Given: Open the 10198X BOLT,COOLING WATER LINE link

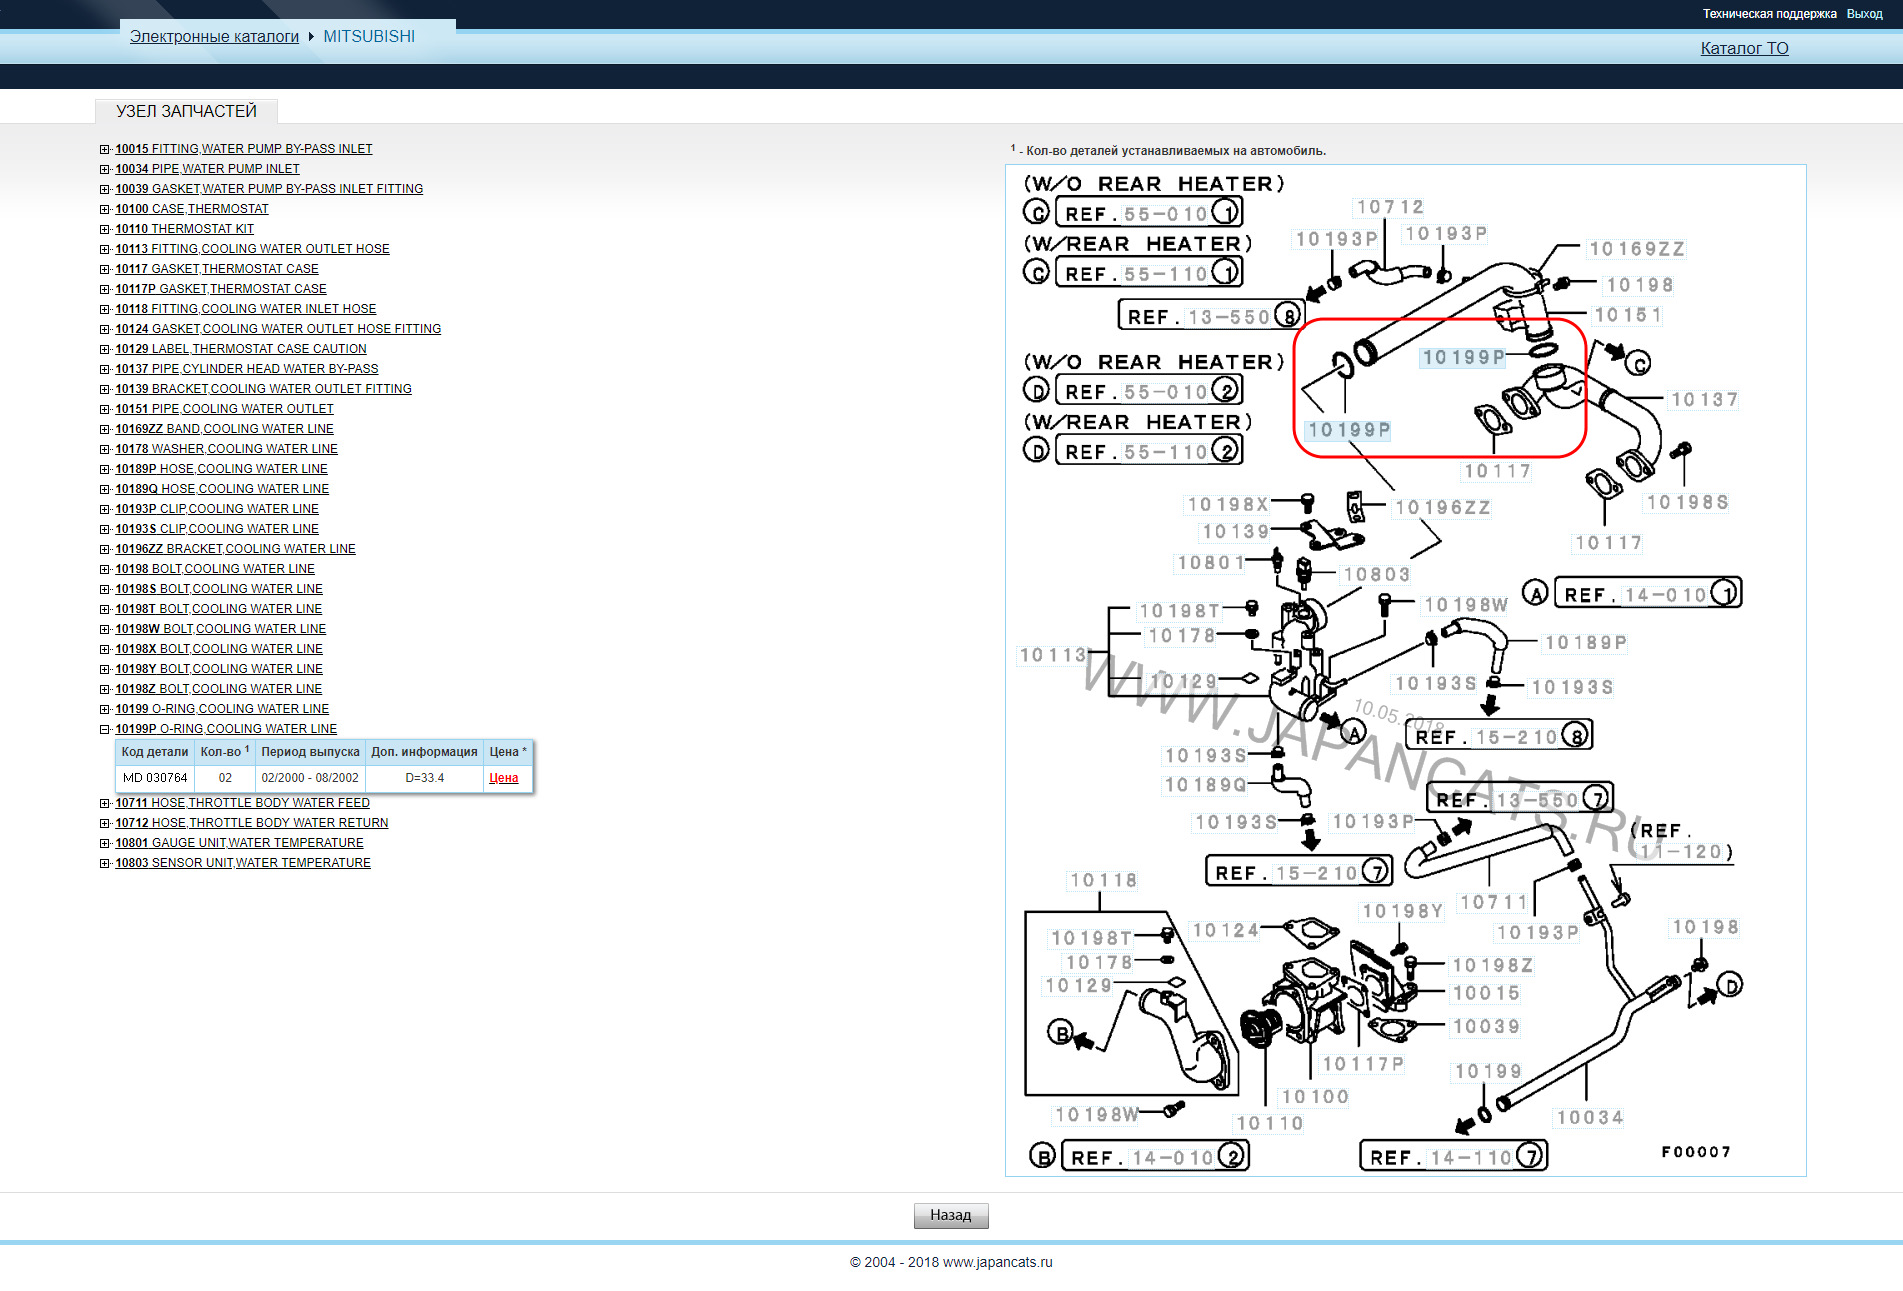Looking at the screenshot, I should coord(219,649).
